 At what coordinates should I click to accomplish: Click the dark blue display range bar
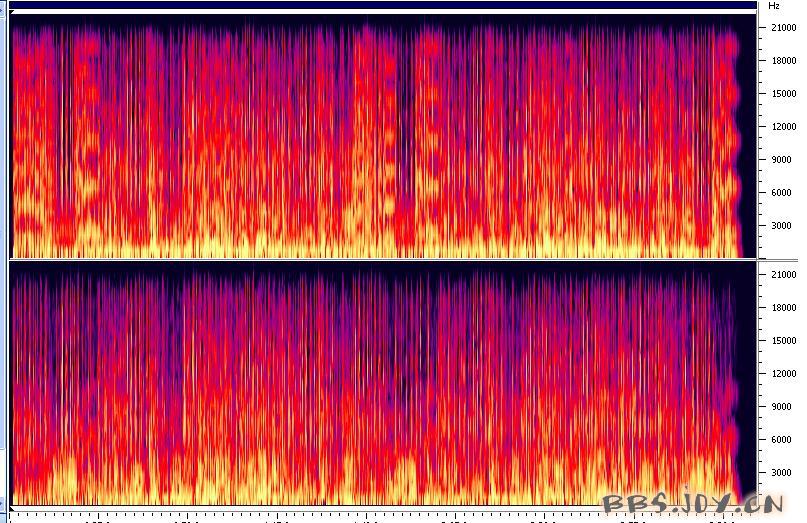pyautogui.click(x=383, y=5)
